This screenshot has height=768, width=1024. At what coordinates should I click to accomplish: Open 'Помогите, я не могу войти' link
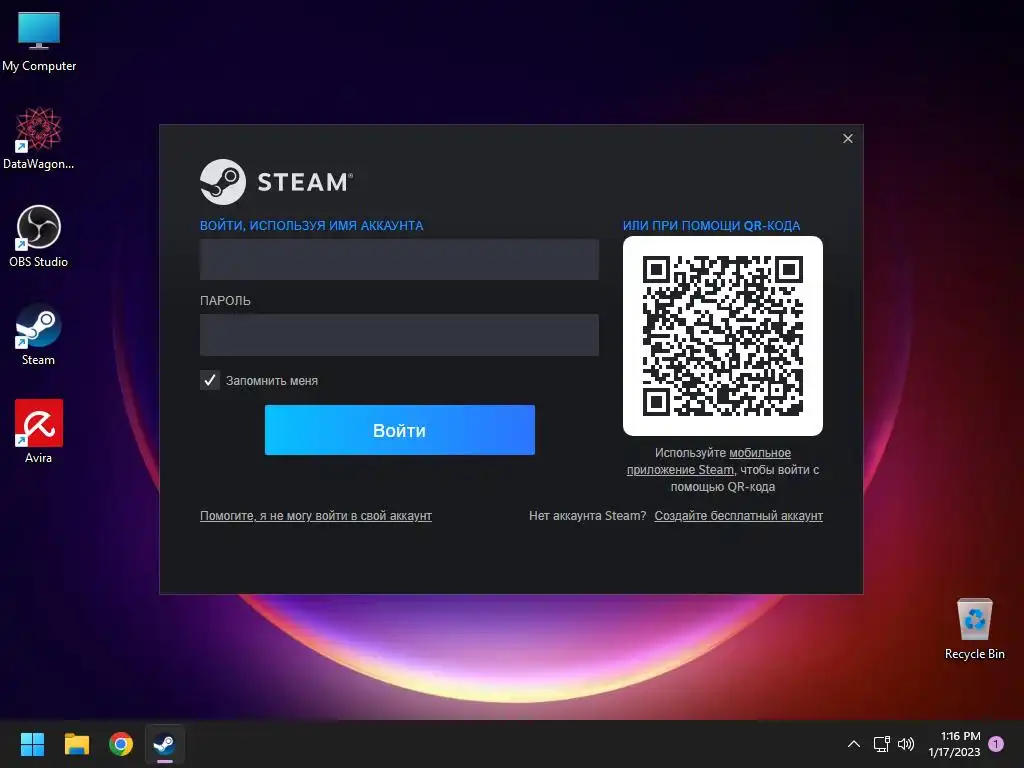click(x=315, y=515)
